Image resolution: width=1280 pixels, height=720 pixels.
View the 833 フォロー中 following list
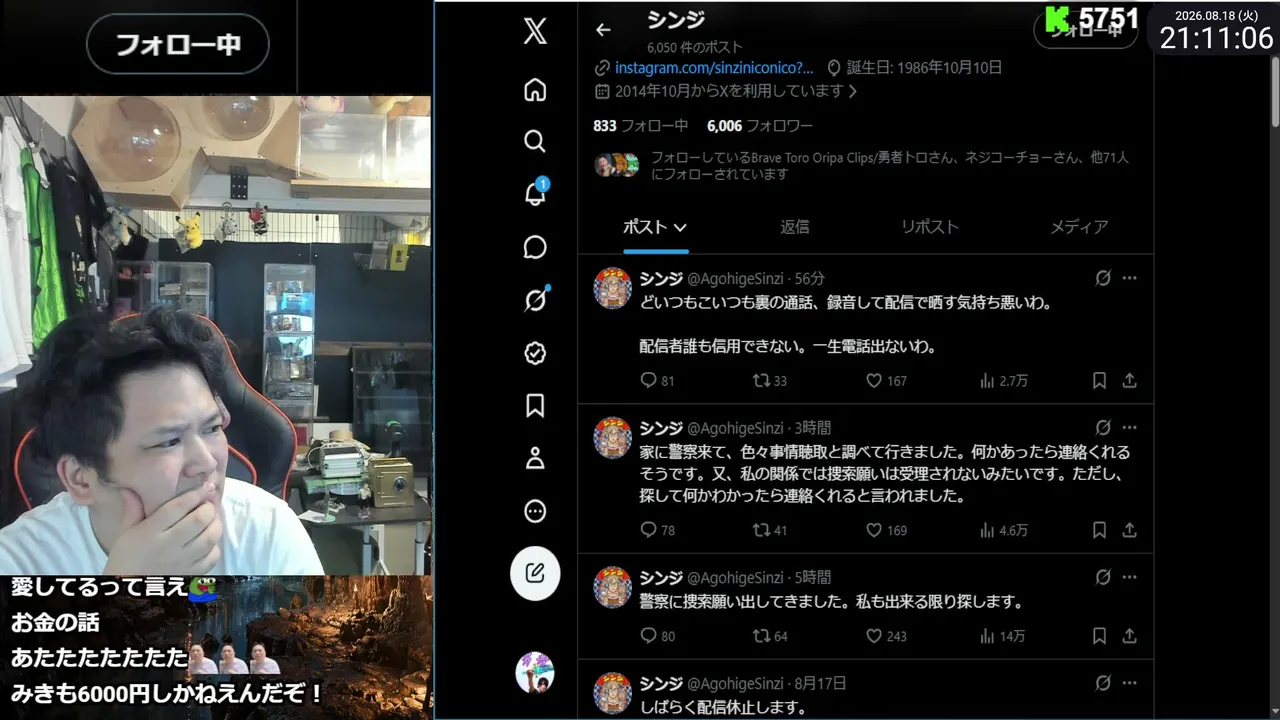point(640,126)
